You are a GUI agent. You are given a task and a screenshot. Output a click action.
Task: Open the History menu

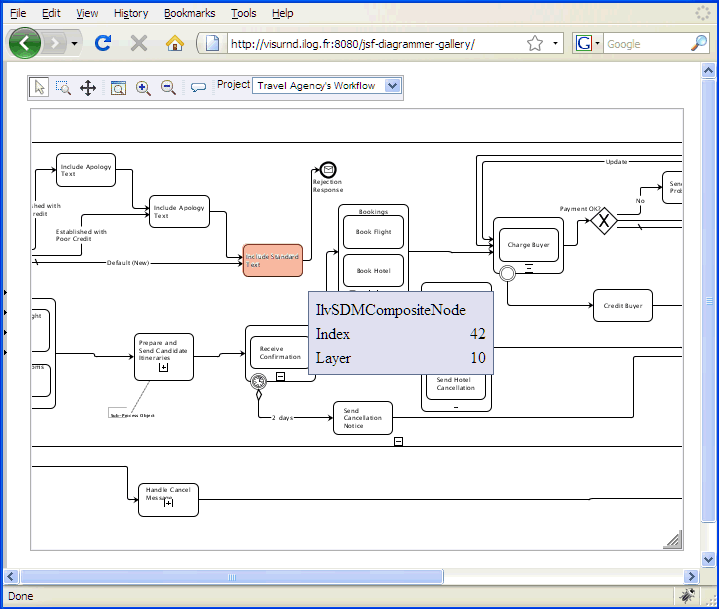(131, 13)
